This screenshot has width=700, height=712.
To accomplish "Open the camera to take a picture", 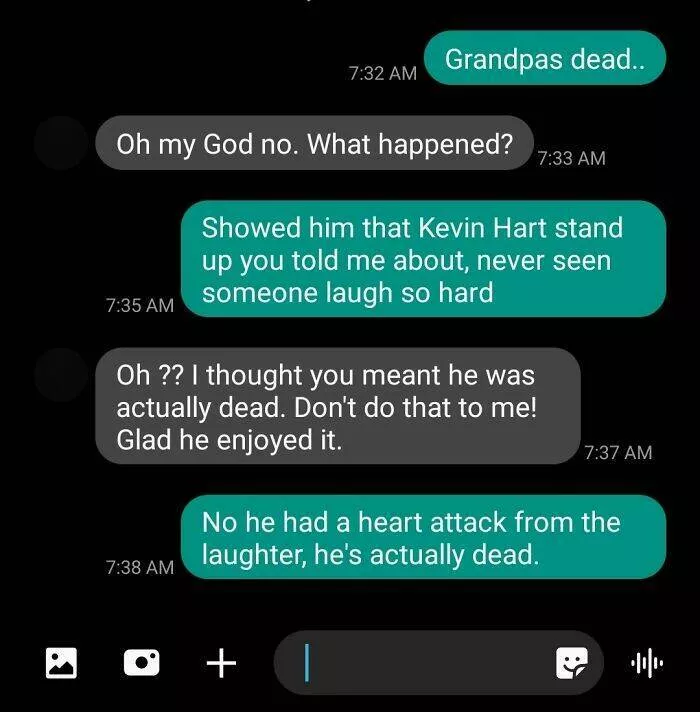I will point(142,663).
